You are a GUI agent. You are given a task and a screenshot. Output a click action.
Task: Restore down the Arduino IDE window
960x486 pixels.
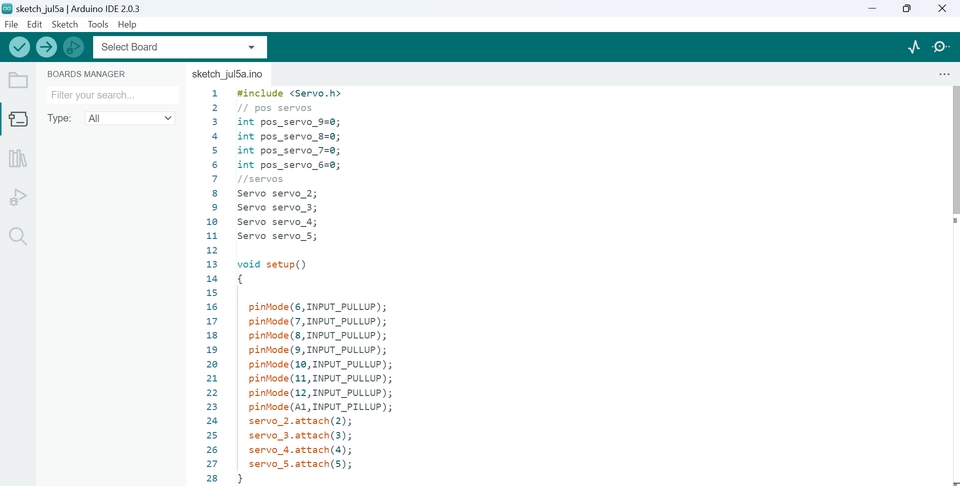tap(907, 9)
